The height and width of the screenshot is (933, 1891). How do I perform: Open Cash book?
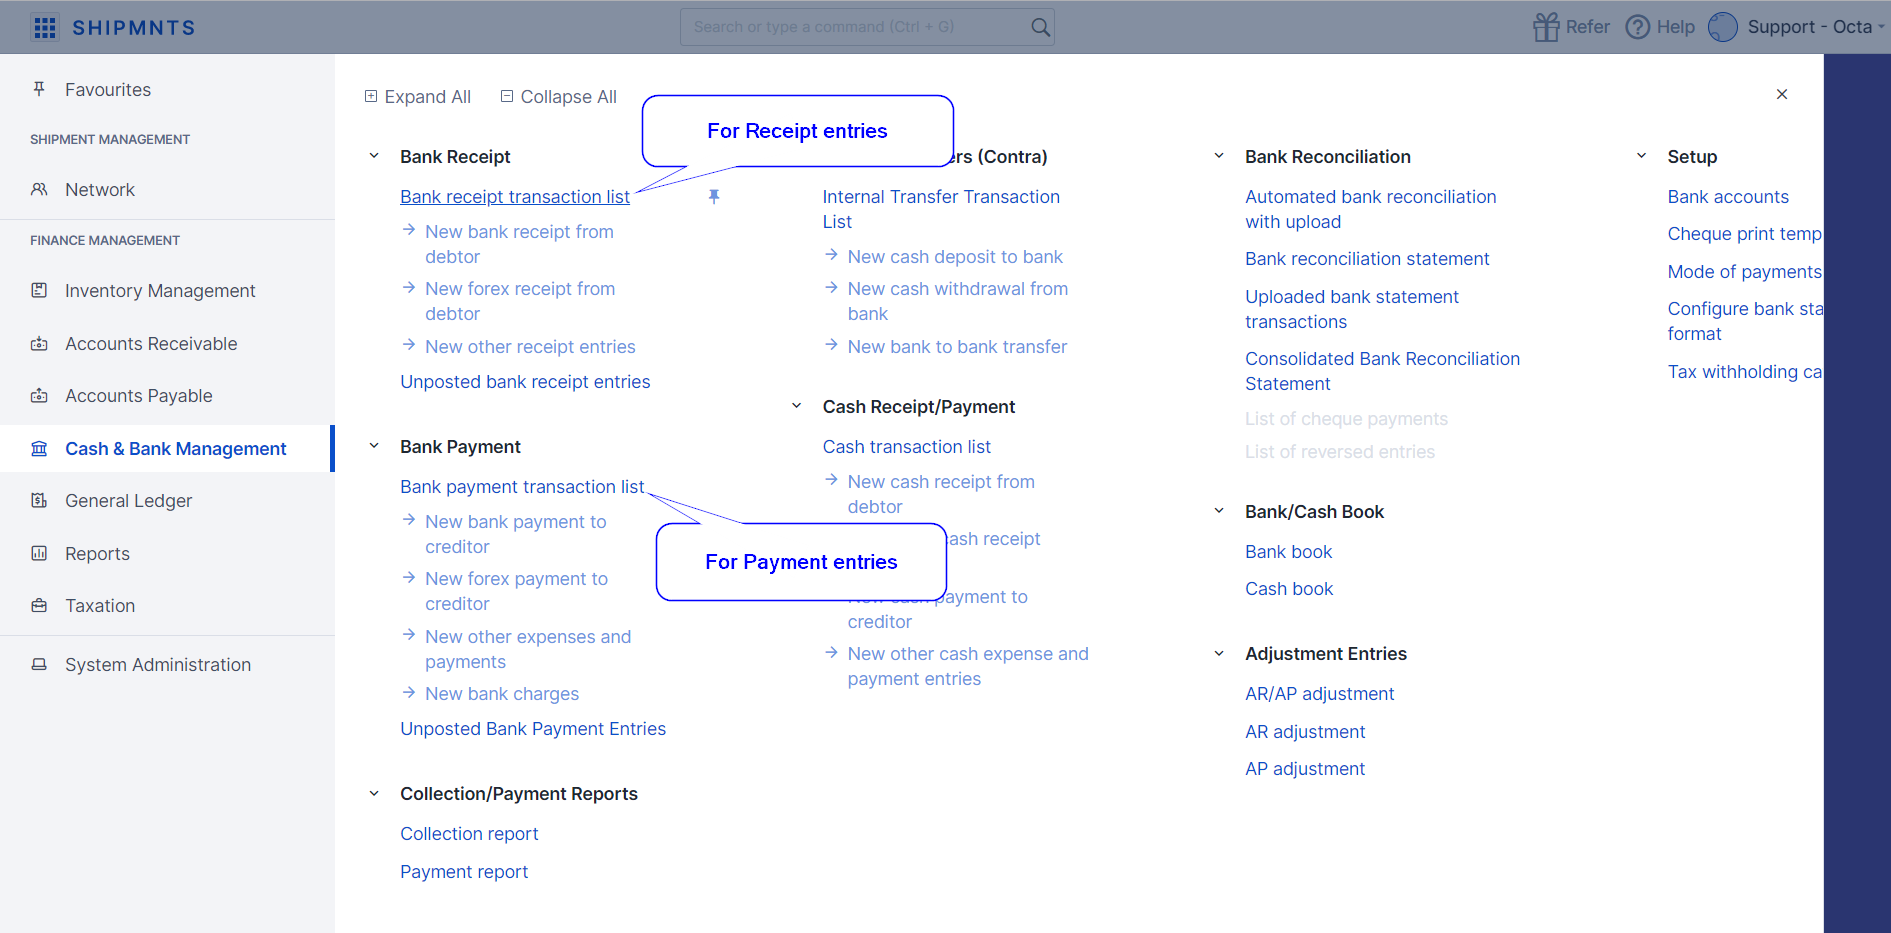pos(1289,589)
